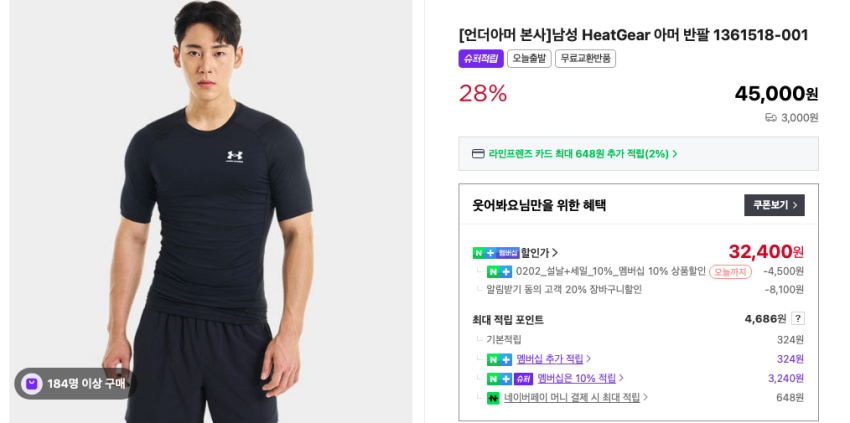Screen dimensions: 850x423
Task: Click the product photo of the black shirt
Action: coord(210,212)
